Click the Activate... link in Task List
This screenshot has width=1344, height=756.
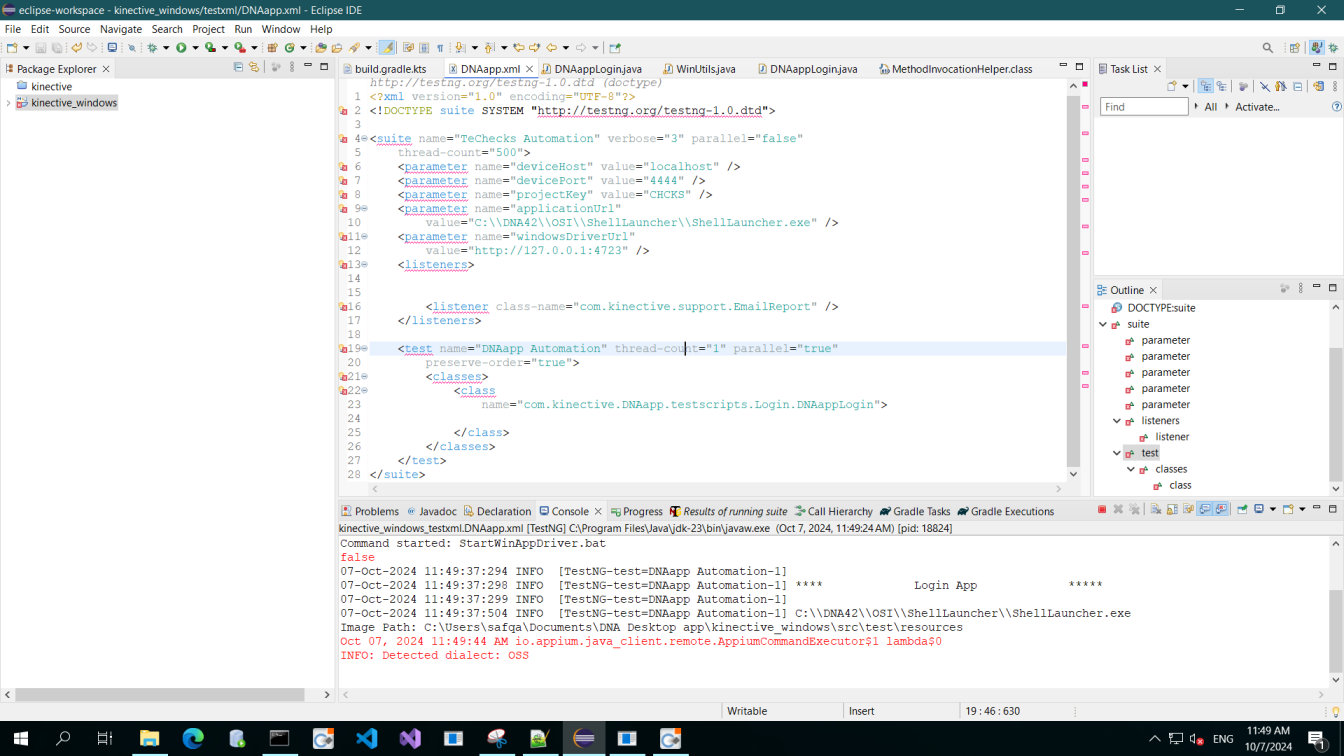click(x=1257, y=107)
